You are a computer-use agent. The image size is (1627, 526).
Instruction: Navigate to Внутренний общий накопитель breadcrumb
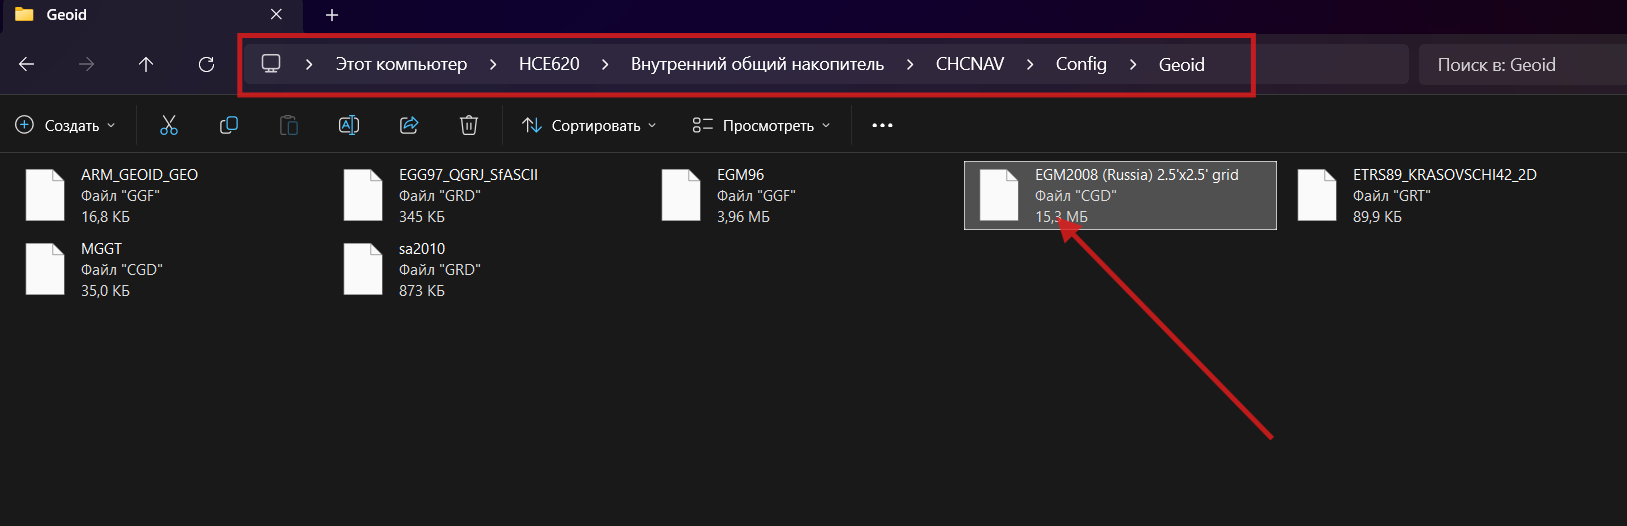tap(757, 64)
